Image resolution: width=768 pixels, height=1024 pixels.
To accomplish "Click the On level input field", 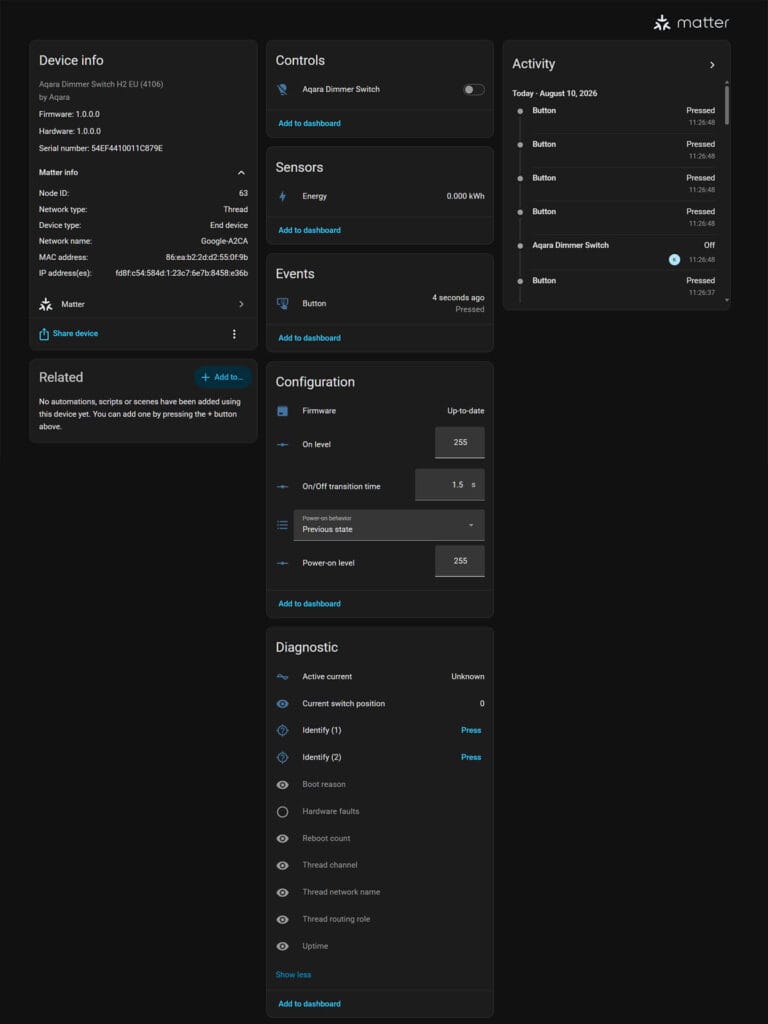I will coord(460,443).
